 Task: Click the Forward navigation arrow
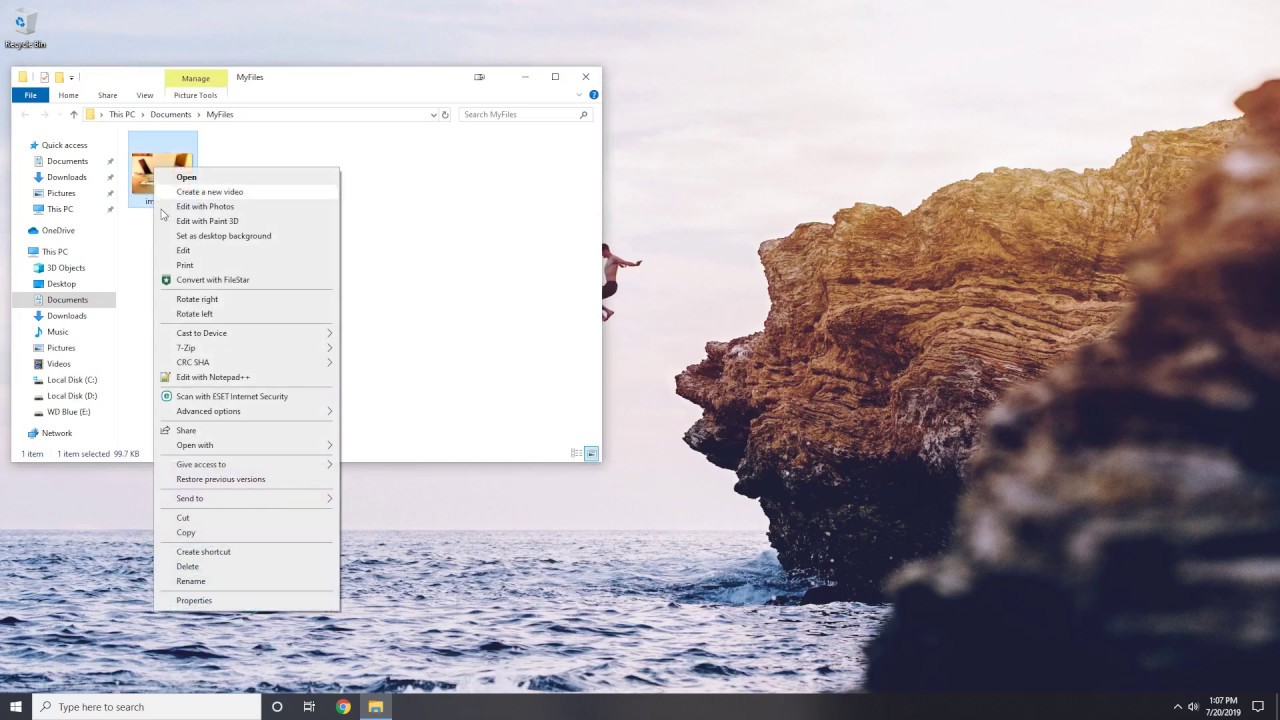[x=44, y=115]
